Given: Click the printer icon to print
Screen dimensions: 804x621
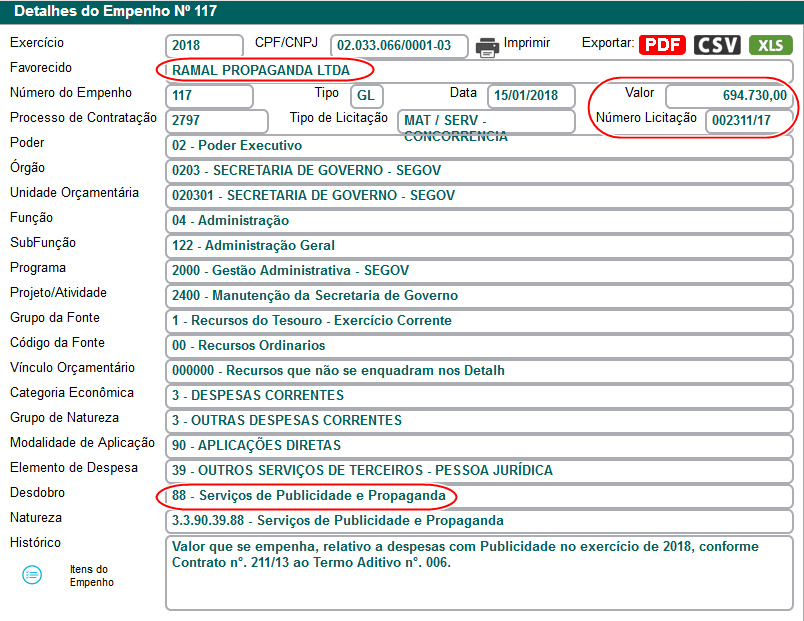Looking at the screenshot, I should coord(487,47).
